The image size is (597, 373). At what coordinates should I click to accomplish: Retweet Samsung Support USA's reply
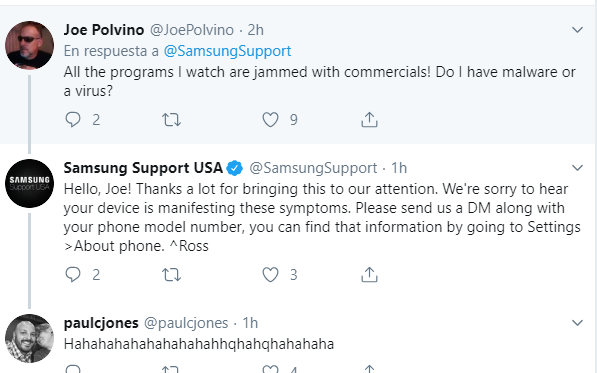tap(171, 275)
